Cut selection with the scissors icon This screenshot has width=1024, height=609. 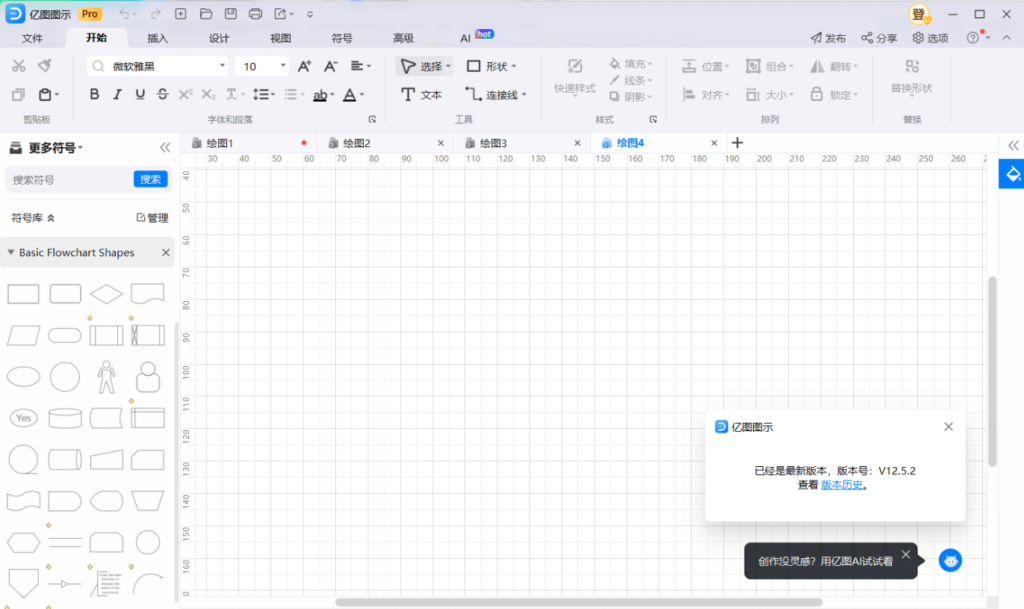coord(18,65)
